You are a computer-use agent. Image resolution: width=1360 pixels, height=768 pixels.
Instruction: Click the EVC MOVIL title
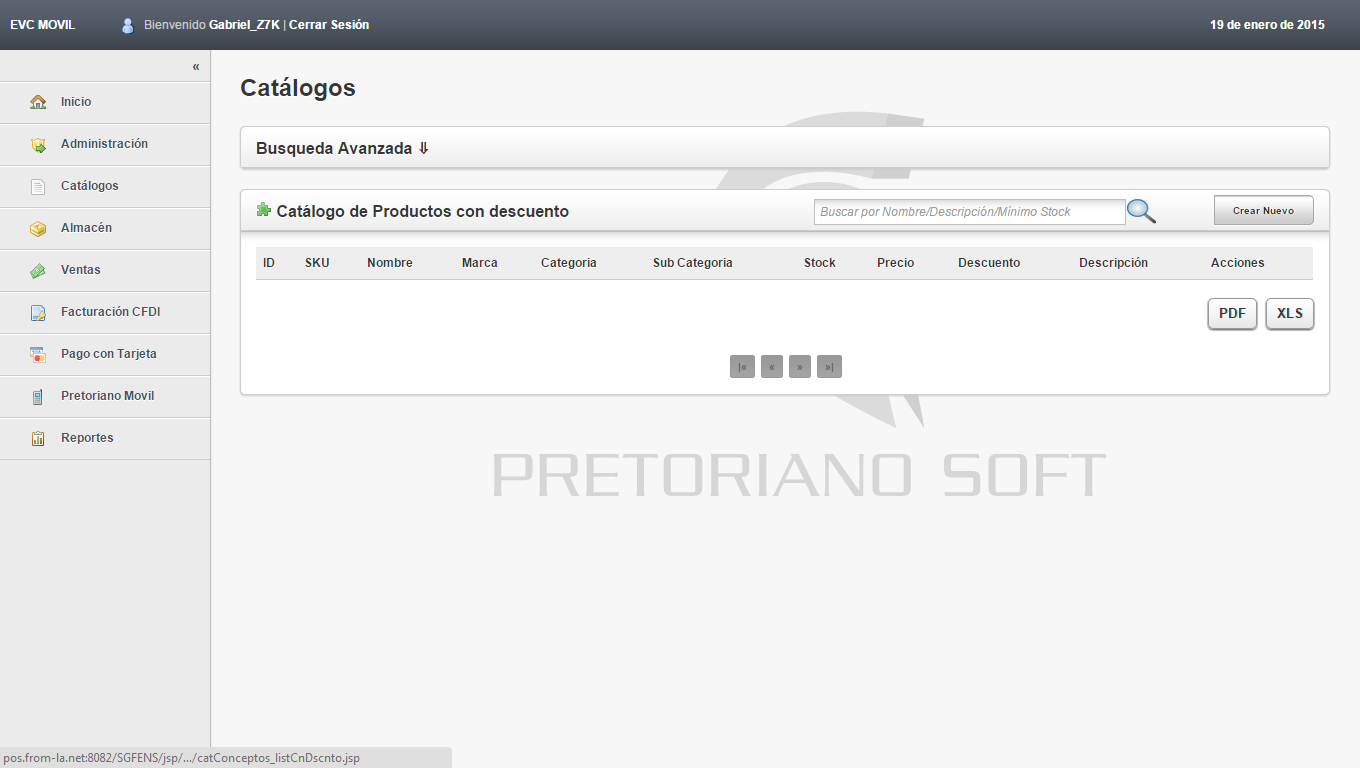[x=42, y=25]
